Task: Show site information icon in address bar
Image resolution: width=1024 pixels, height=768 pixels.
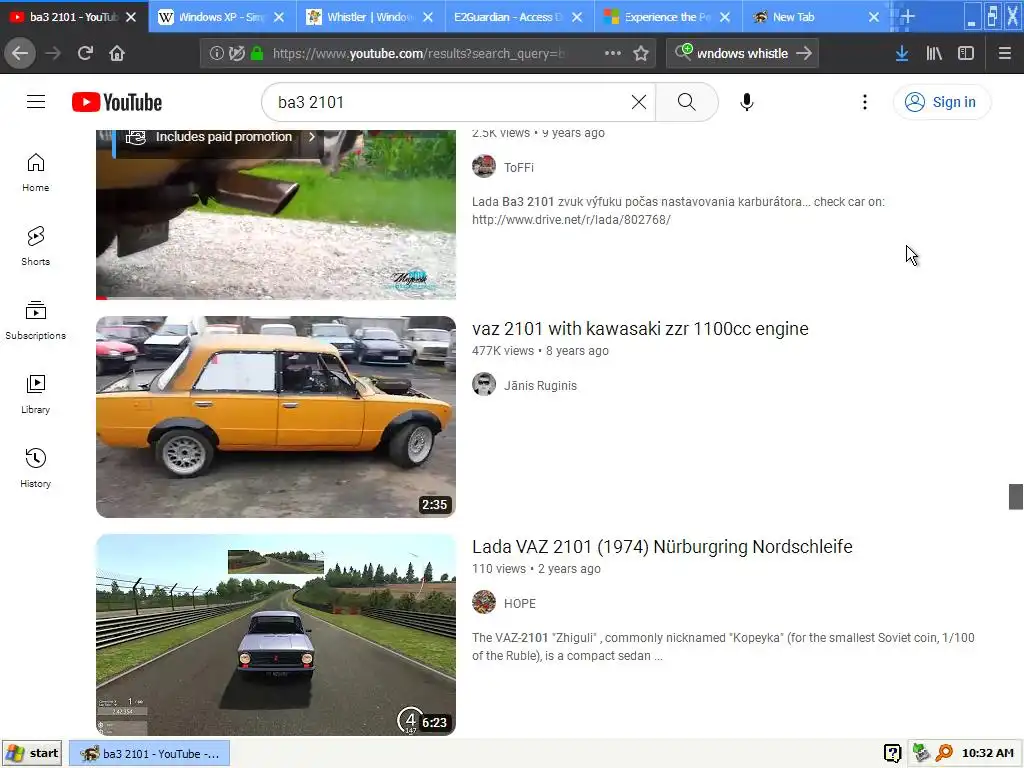Action: click(x=216, y=54)
